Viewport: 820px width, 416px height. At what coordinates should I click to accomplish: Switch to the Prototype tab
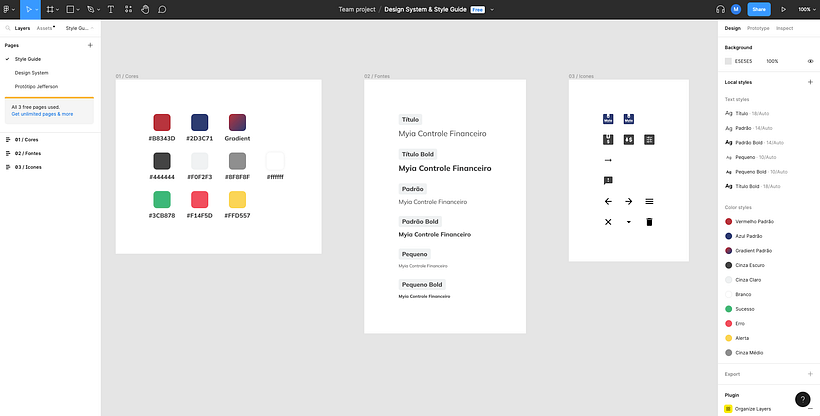pos(758,28)
